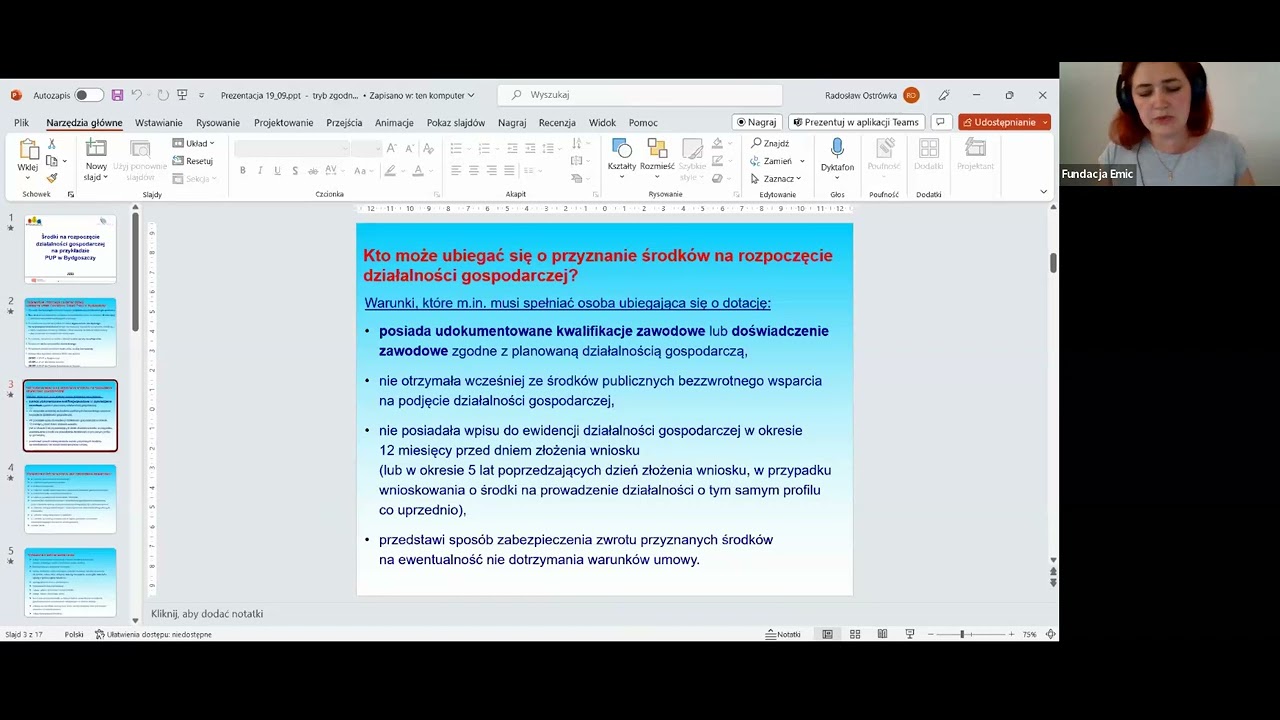The height and width of the screenshot is (720, 1280).
Task: Toggle Italic formatting
Action: [260, 171]
